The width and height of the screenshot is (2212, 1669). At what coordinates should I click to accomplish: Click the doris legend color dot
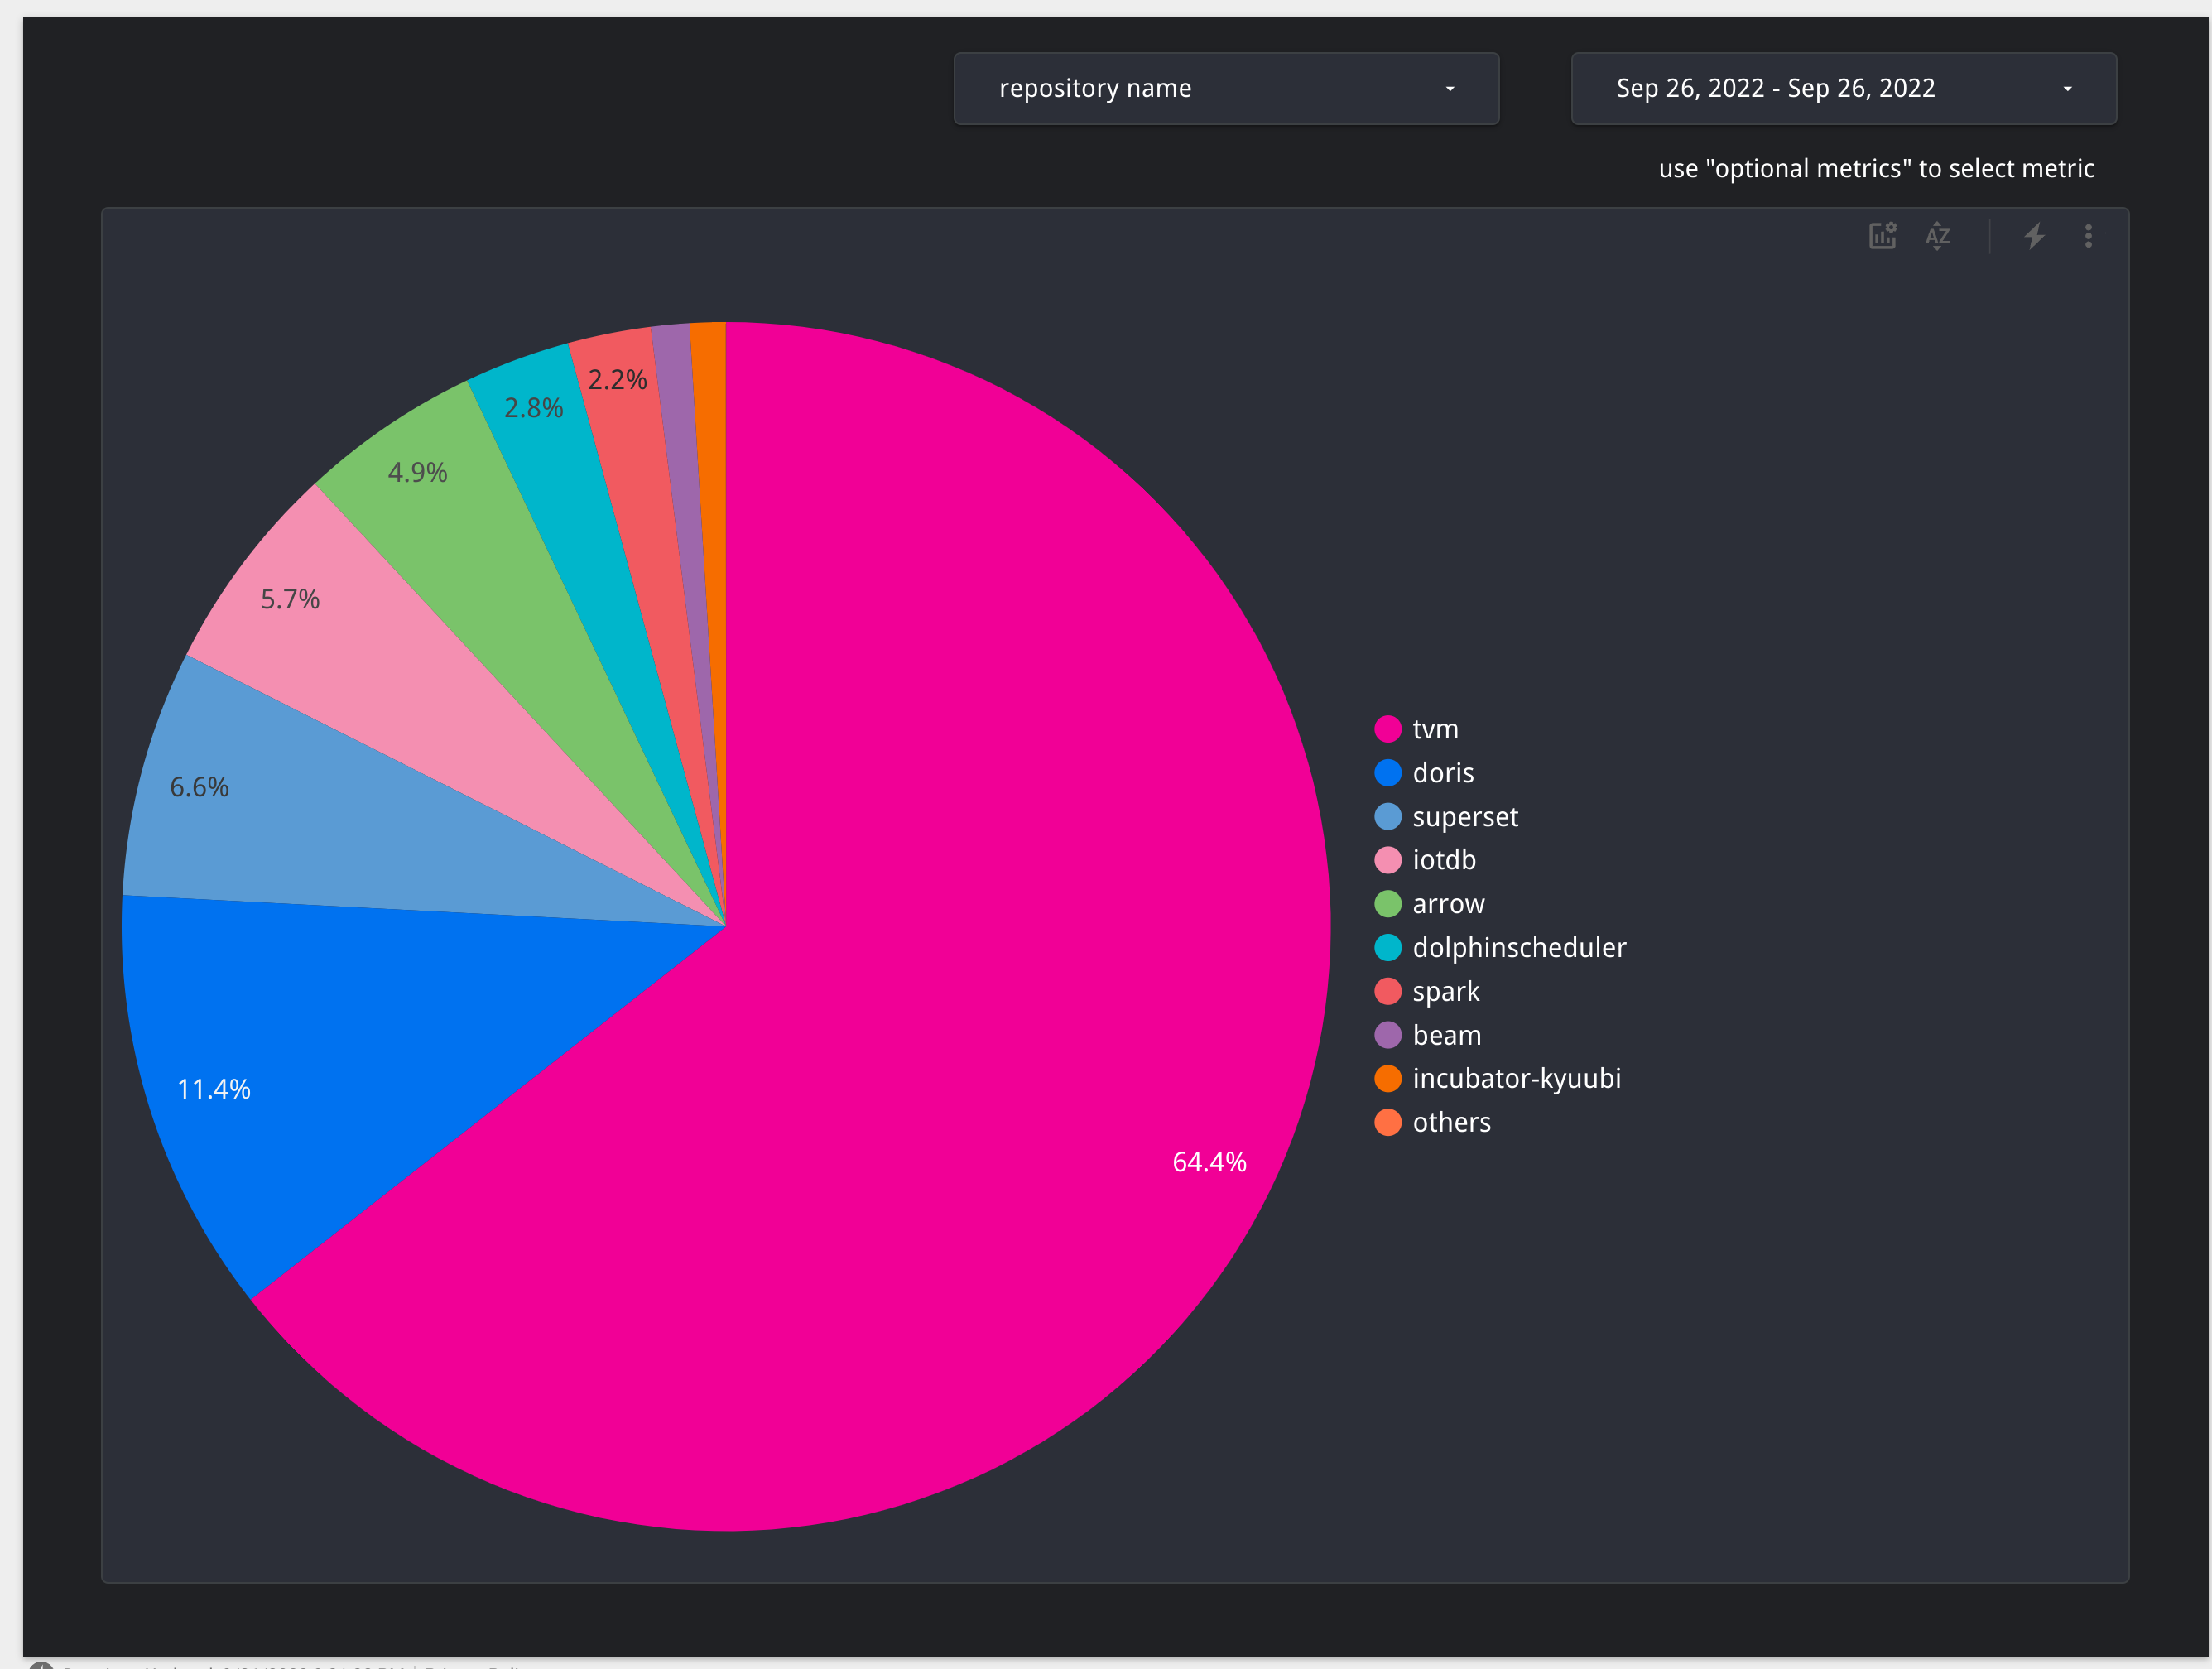[1388, 772]
